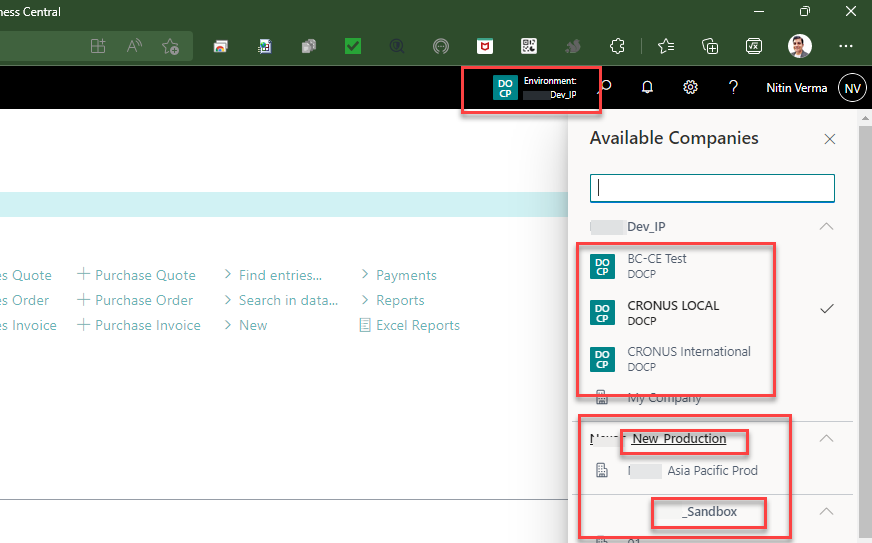Collapse the Dev_IP environment group
872x543 pixels.
coord(826,227)
